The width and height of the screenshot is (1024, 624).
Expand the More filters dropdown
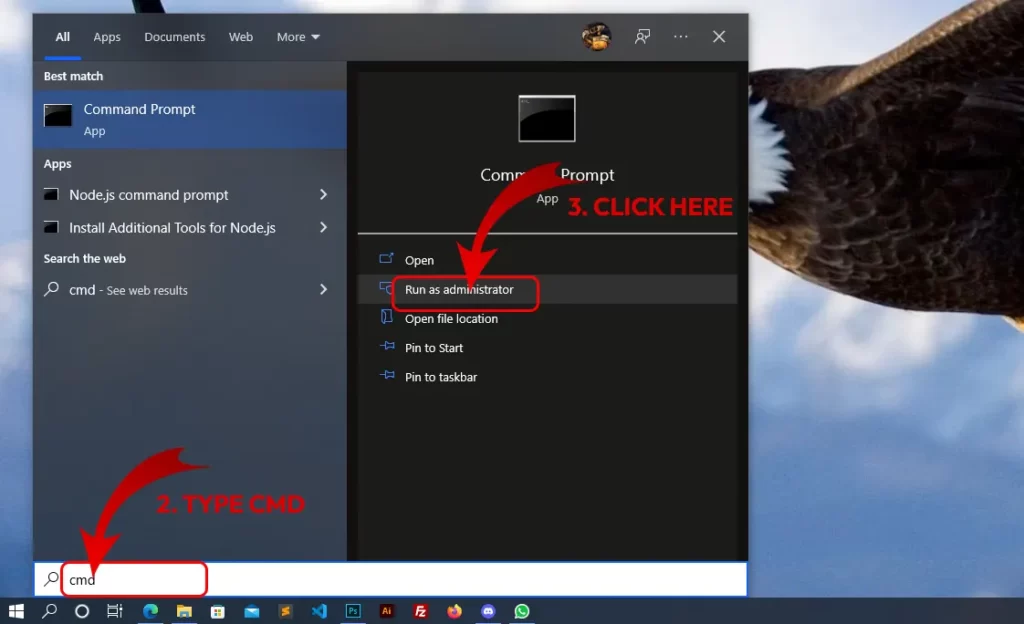(x=298, y=37)
